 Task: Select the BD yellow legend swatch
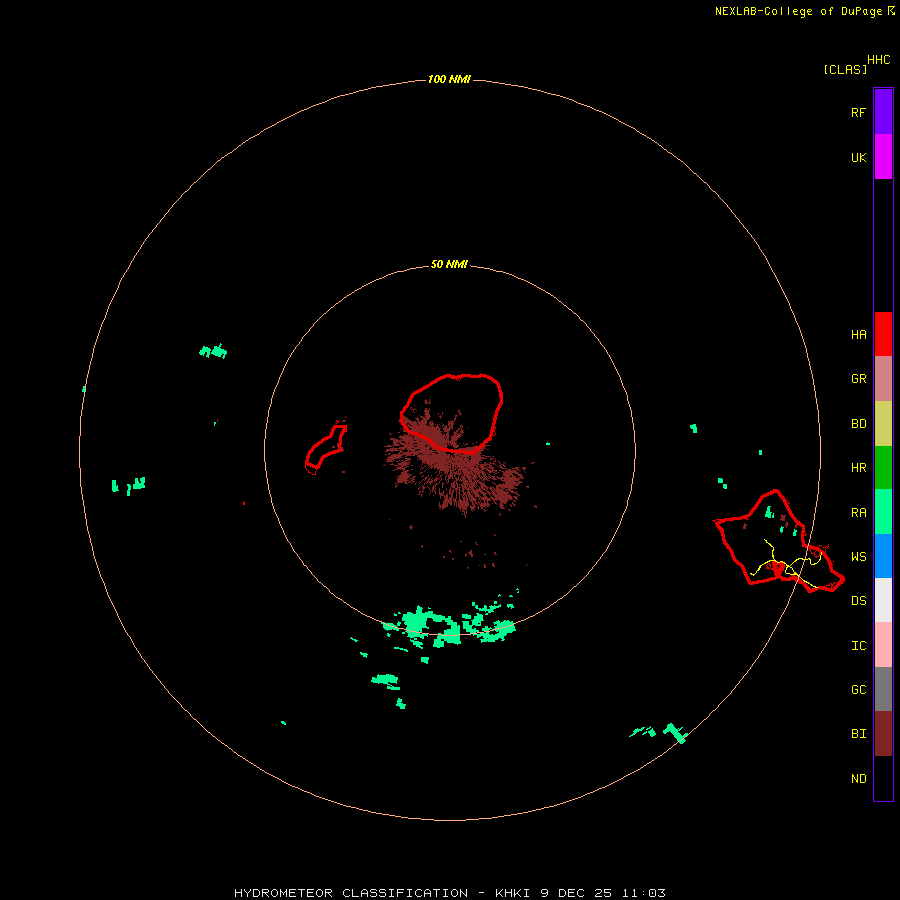pos(883,424)
